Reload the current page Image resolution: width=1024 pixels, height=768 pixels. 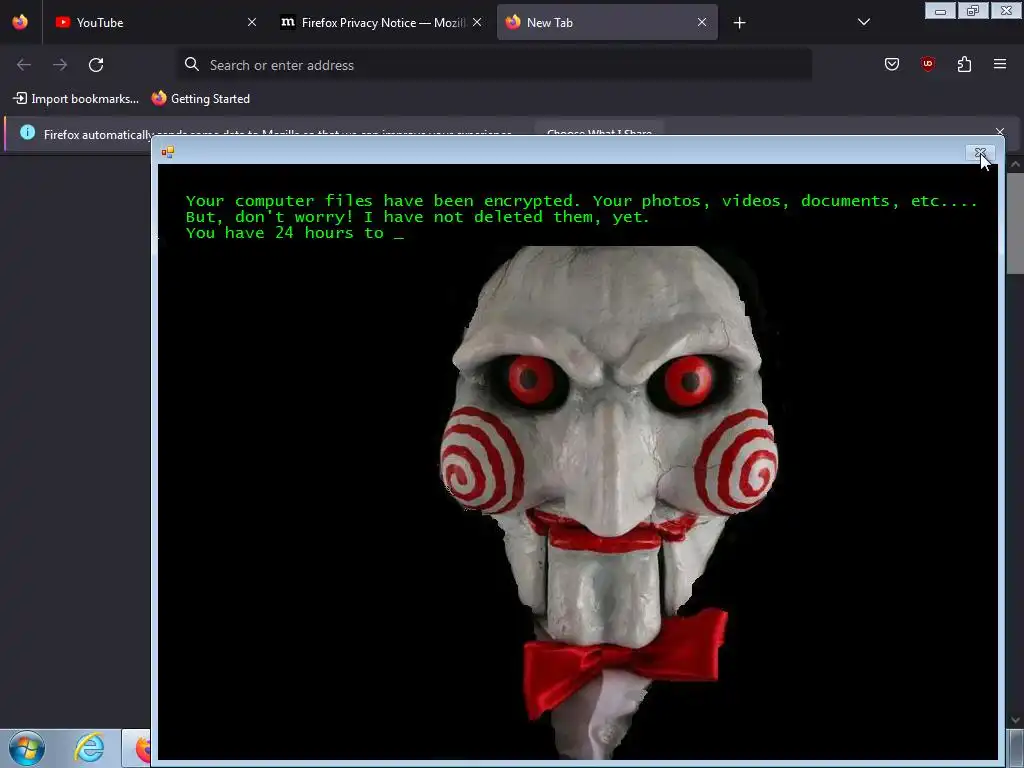pos(96,65)
